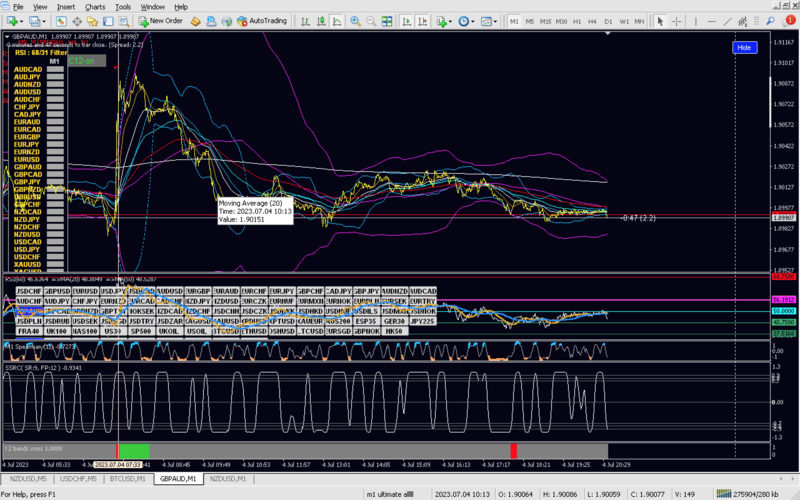Click the gray bar beside EURUSD
This screenshot has height=500, width=800.
[55, 159]
